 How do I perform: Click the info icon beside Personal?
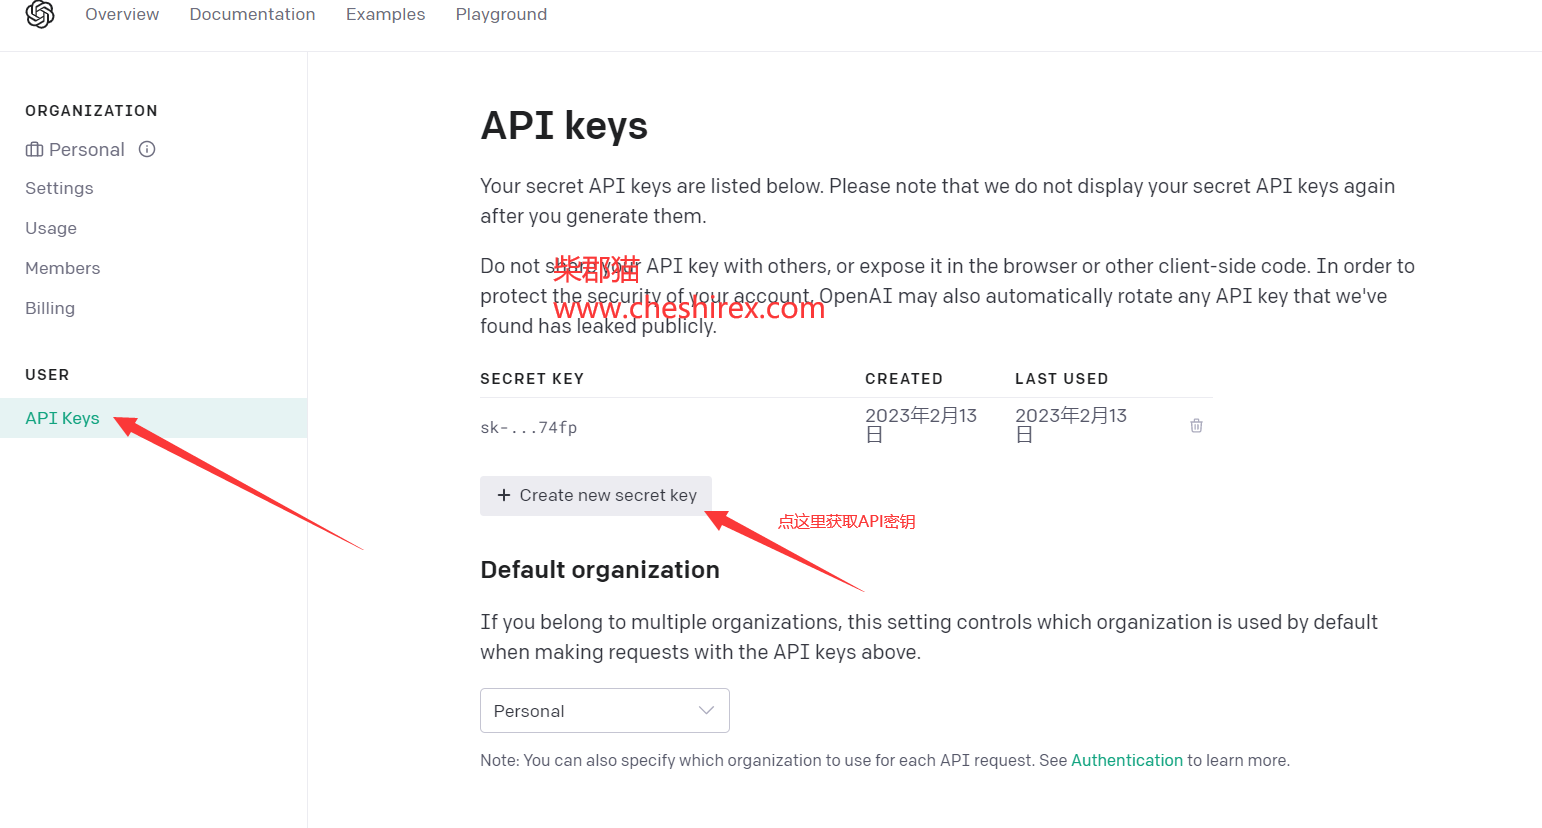(147, 149)
